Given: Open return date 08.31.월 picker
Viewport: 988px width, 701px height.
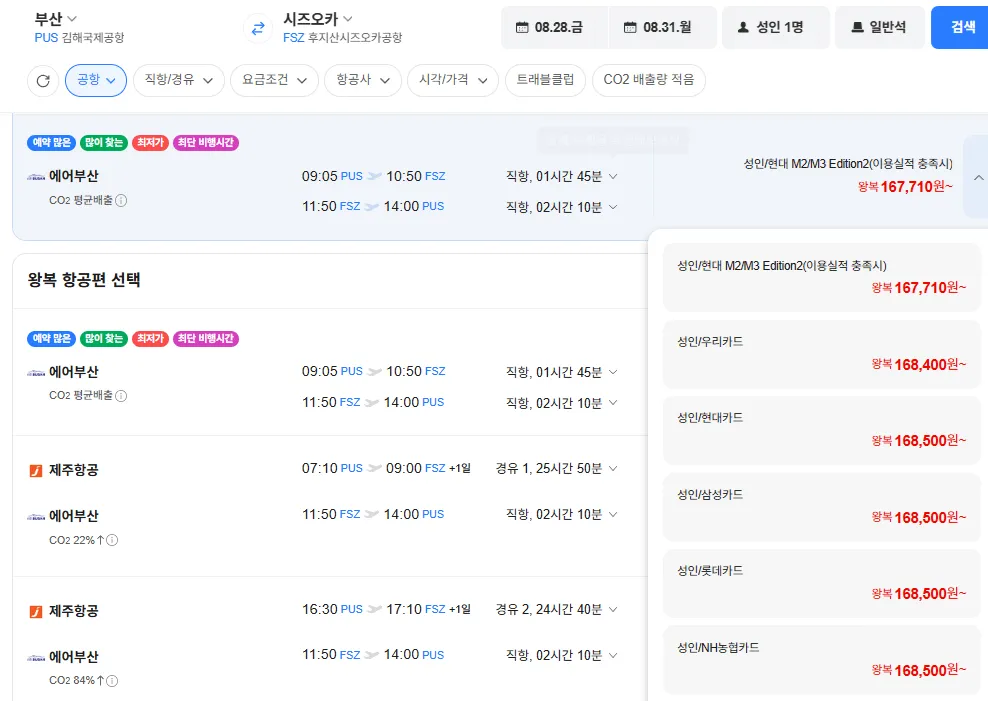Looking at the screenshot, I should pos(663,27).
